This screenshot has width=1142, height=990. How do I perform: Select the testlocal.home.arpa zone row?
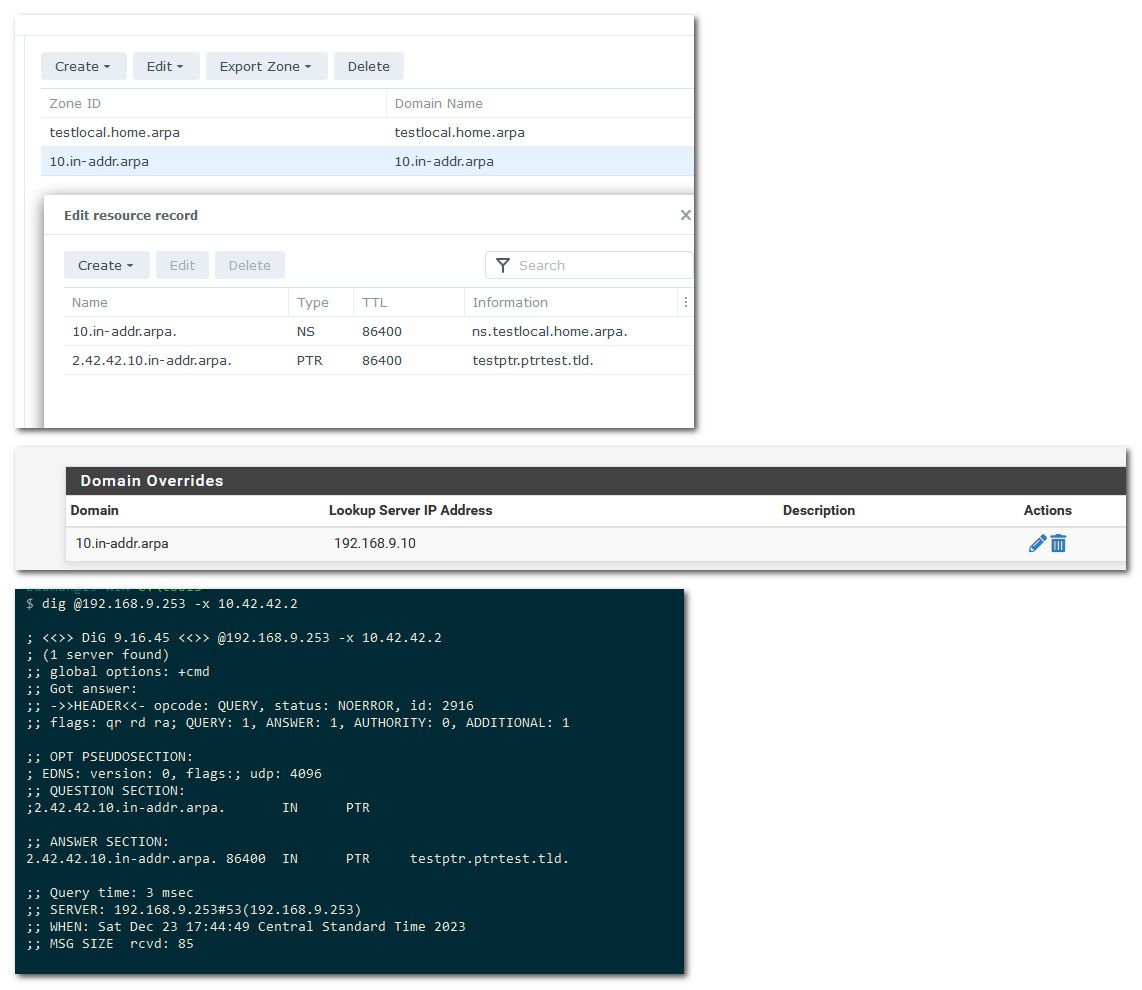point(367,133)
